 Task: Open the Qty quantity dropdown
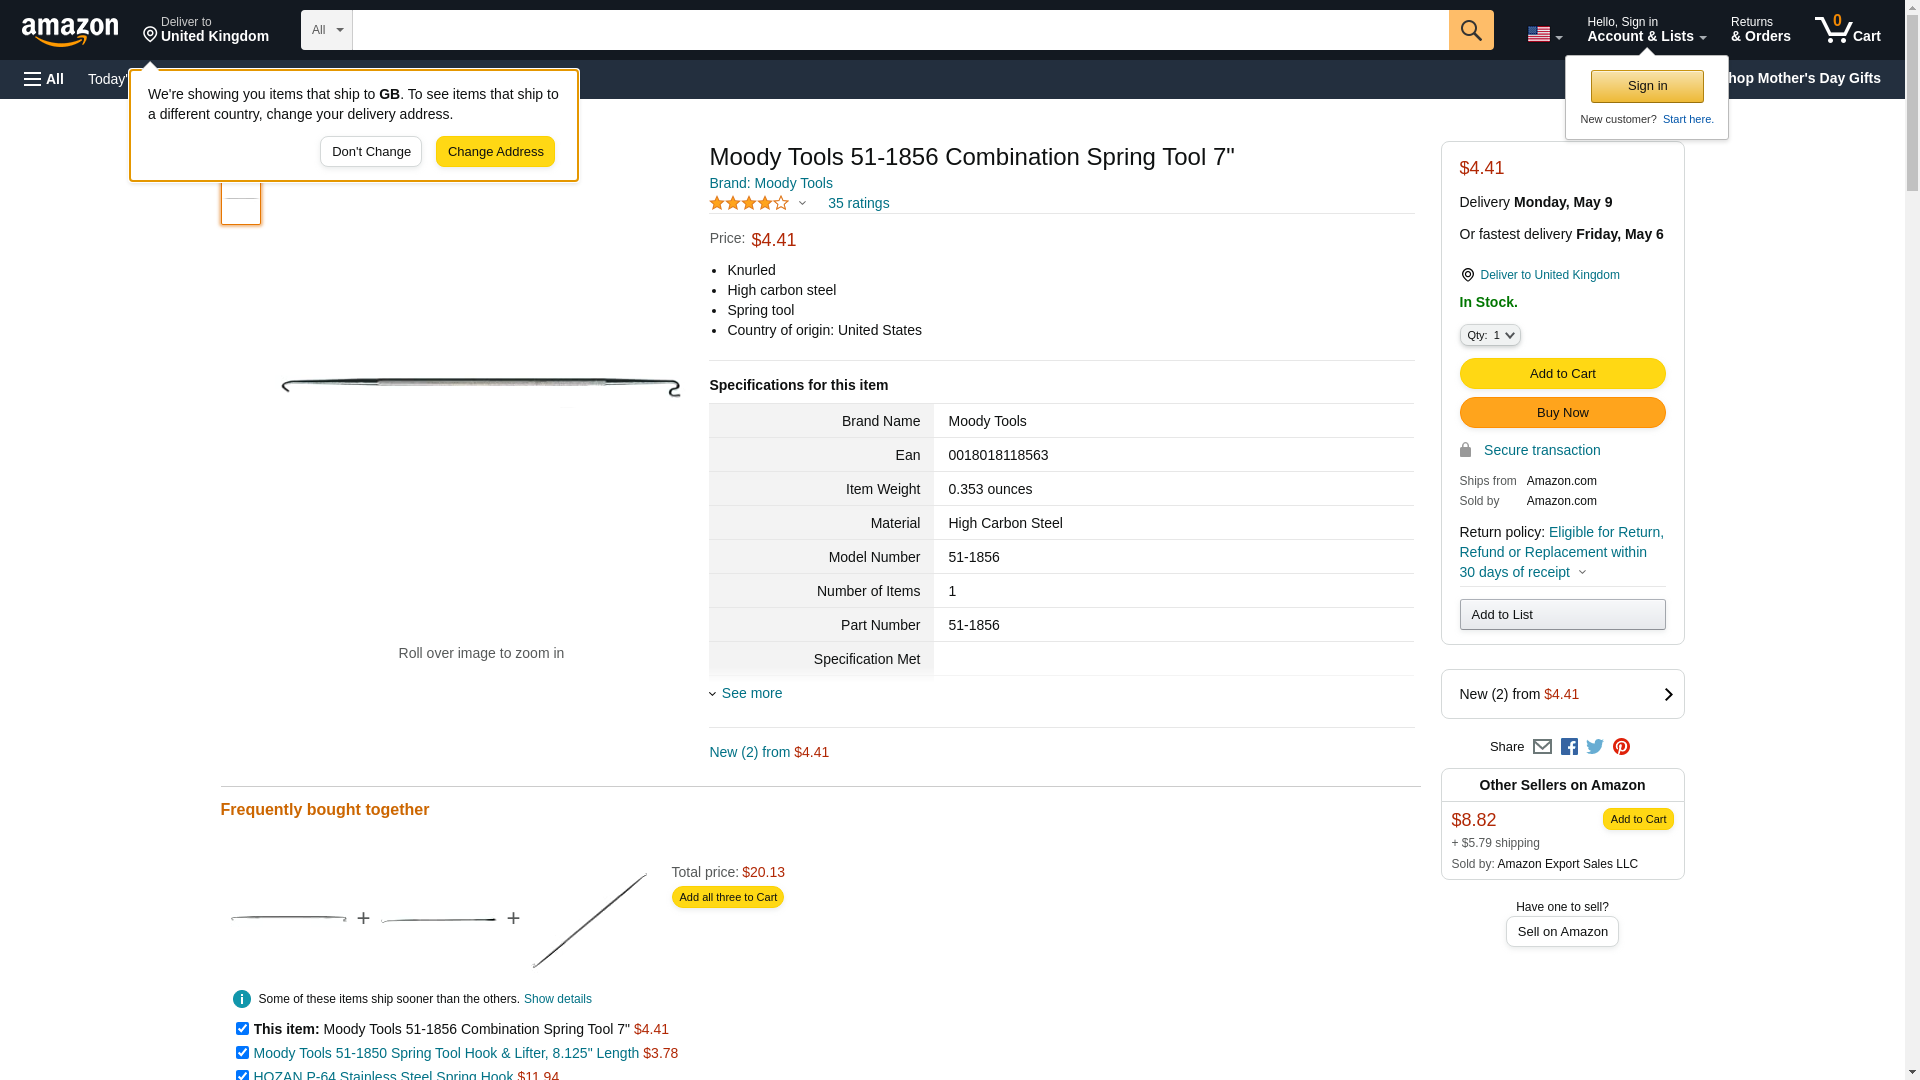[x=1489, y=335]
